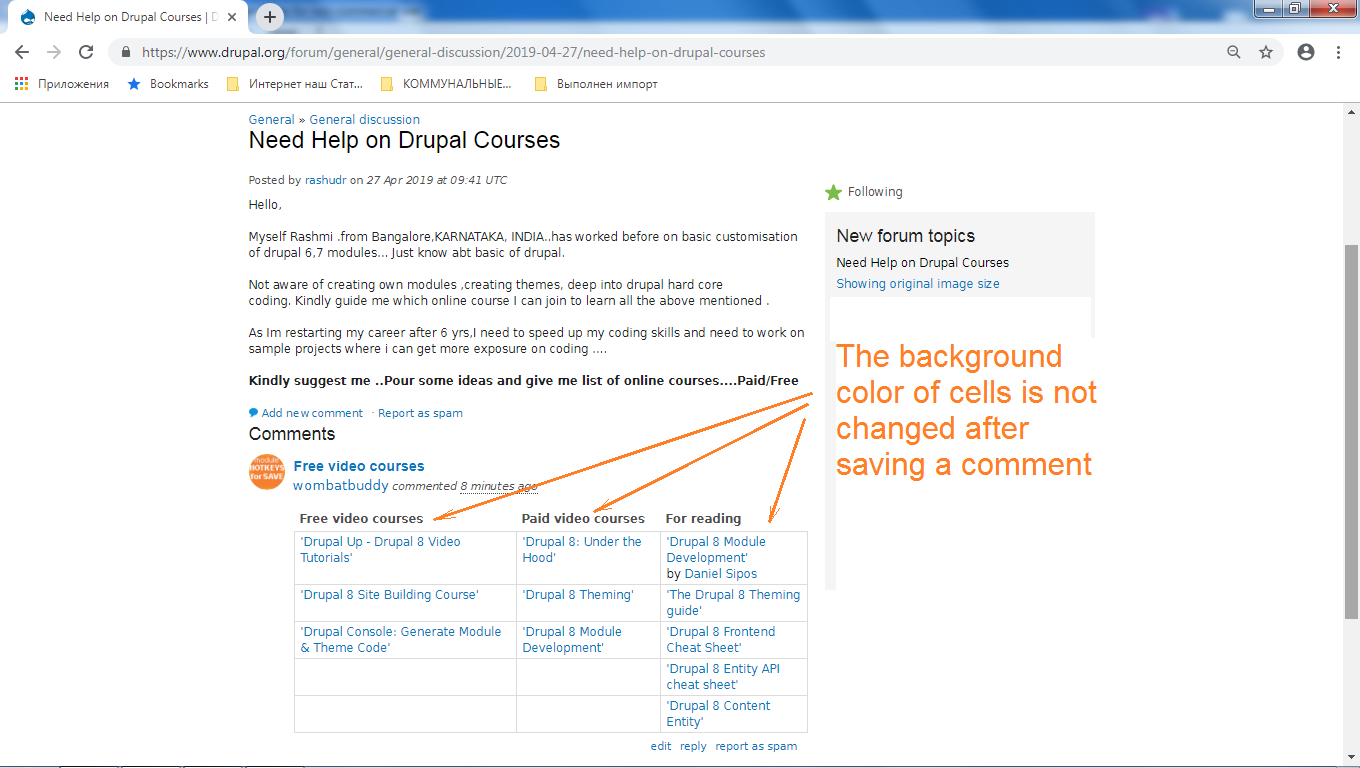Open 'Drupal Console: Generate Module & Theme Code'
The height and width of the screenshot is (768, 1360).
point(400,639)
